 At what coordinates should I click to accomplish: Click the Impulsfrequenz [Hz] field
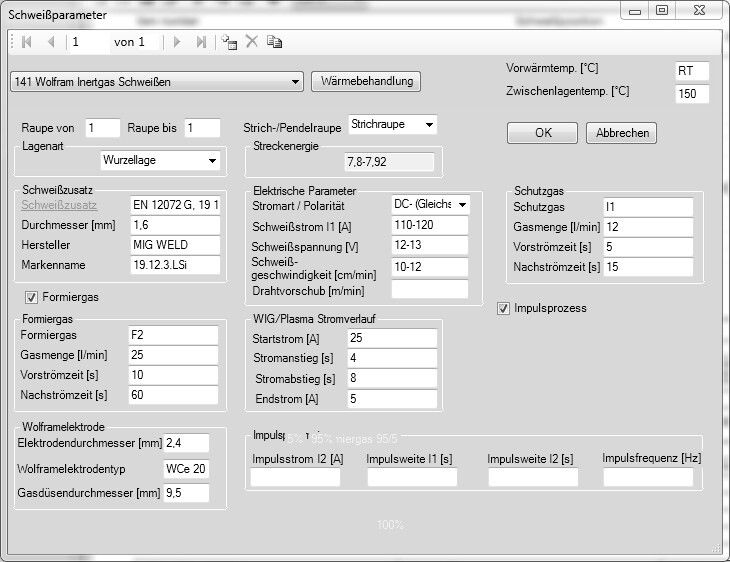coord(648,478)
